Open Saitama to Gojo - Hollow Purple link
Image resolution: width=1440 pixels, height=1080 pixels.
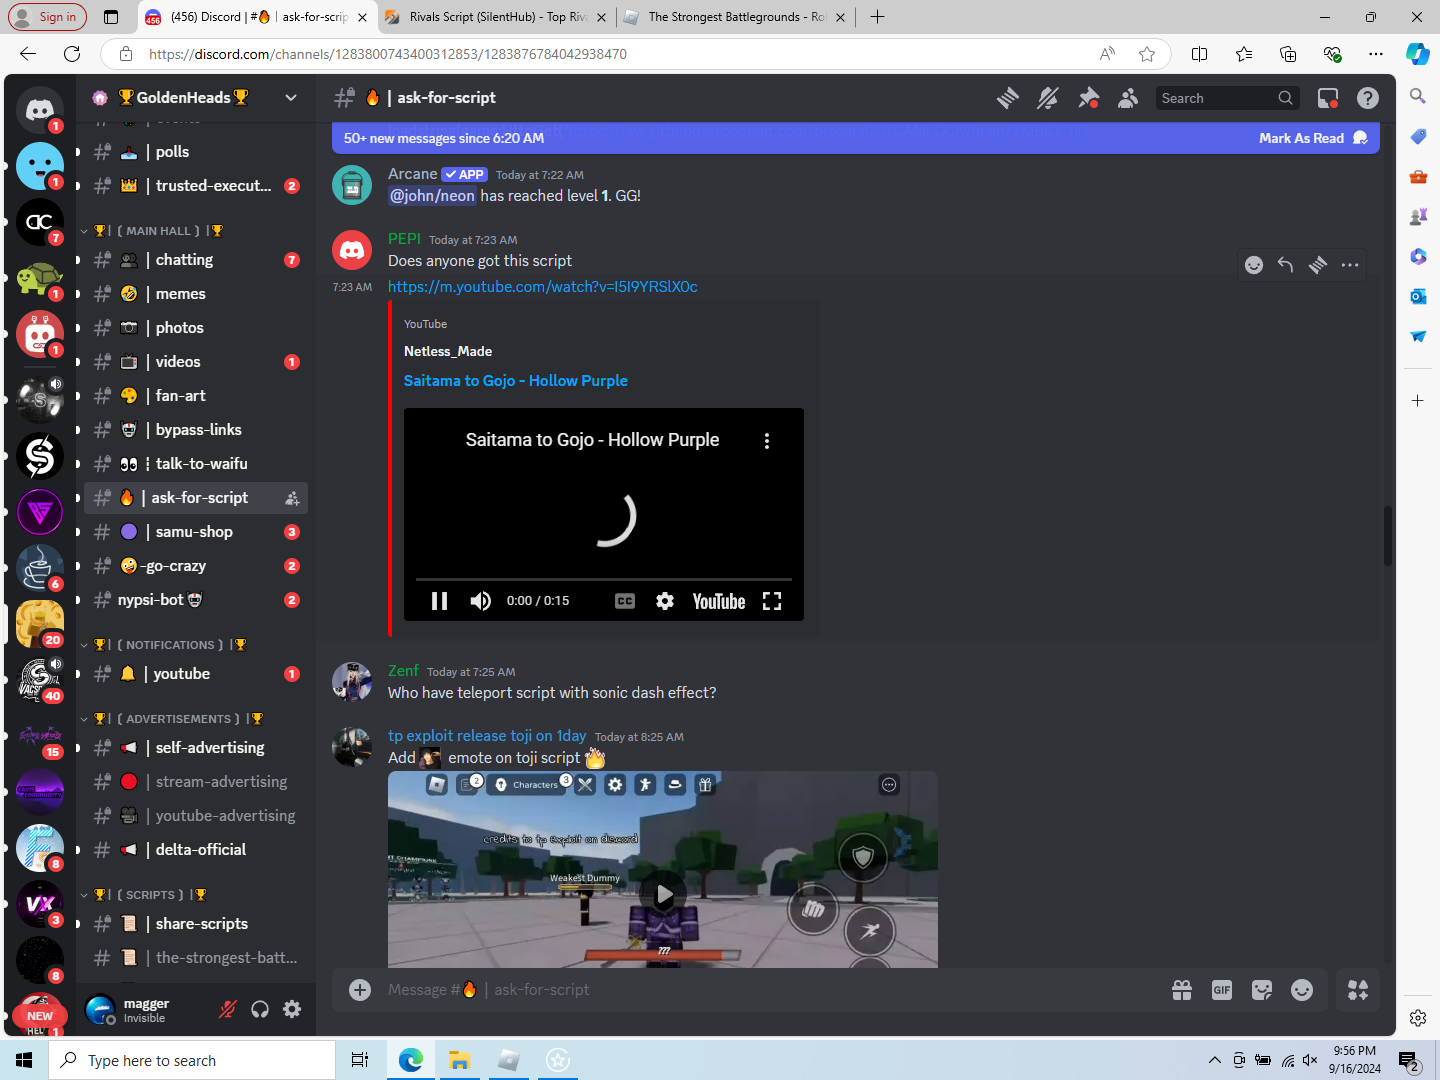(x=516, y=381)
